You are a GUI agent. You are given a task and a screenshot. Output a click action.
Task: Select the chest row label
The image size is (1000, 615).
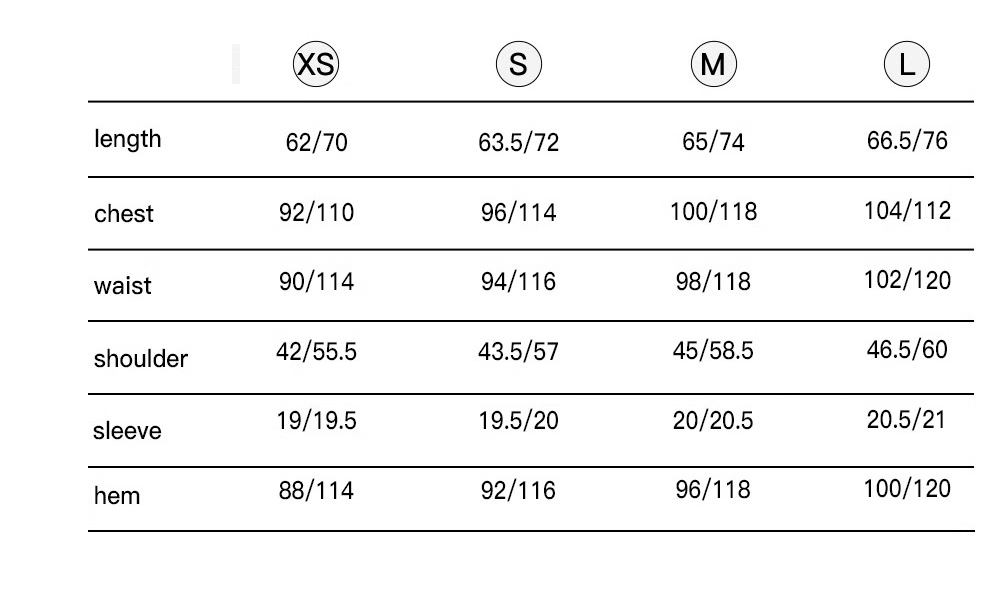[x=124, y=214]
